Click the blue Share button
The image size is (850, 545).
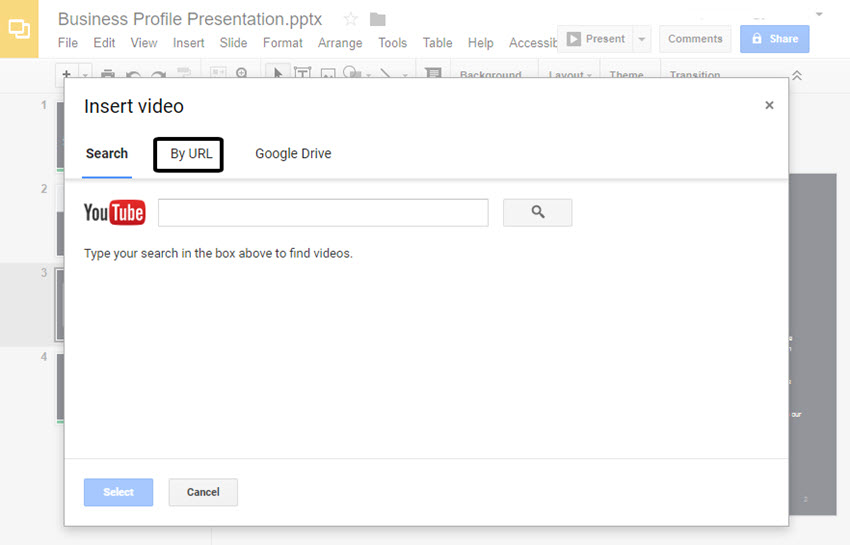click(775, 39)
